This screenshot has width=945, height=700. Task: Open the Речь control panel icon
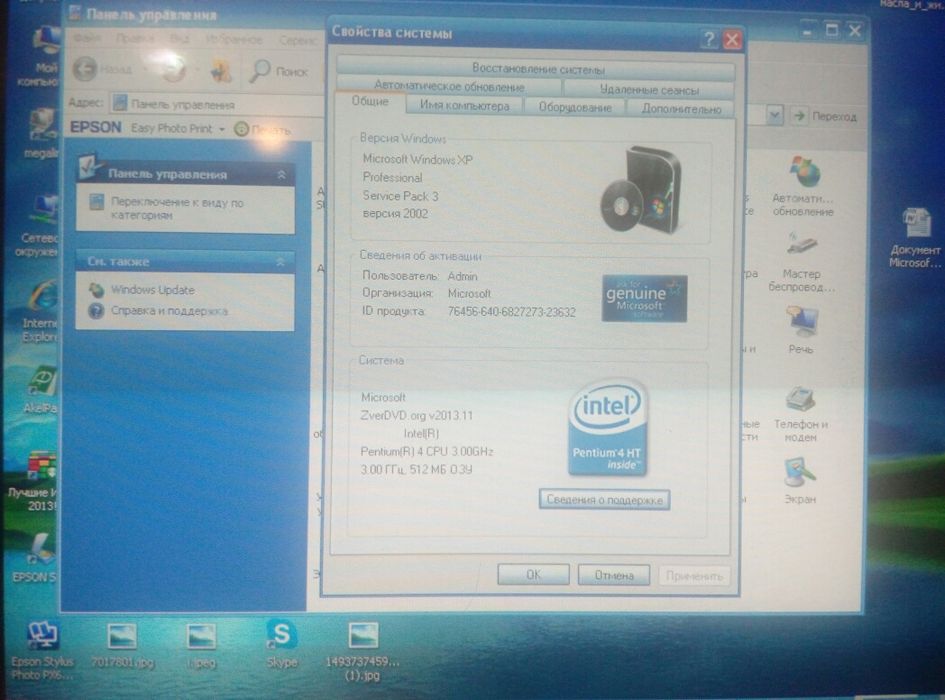click(x=801, y=330)
